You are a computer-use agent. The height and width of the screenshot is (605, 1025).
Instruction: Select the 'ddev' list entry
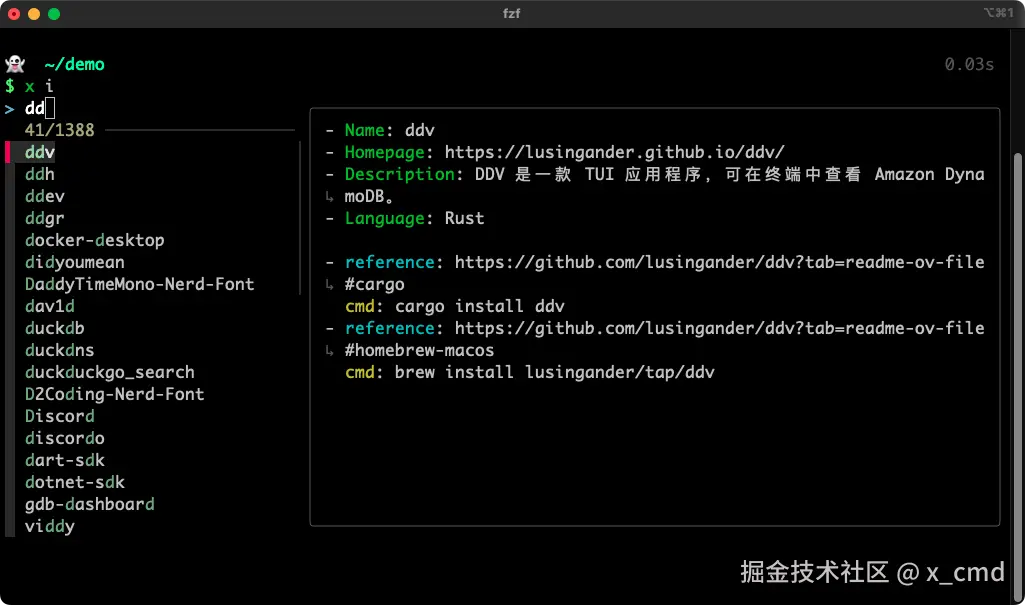44,196
